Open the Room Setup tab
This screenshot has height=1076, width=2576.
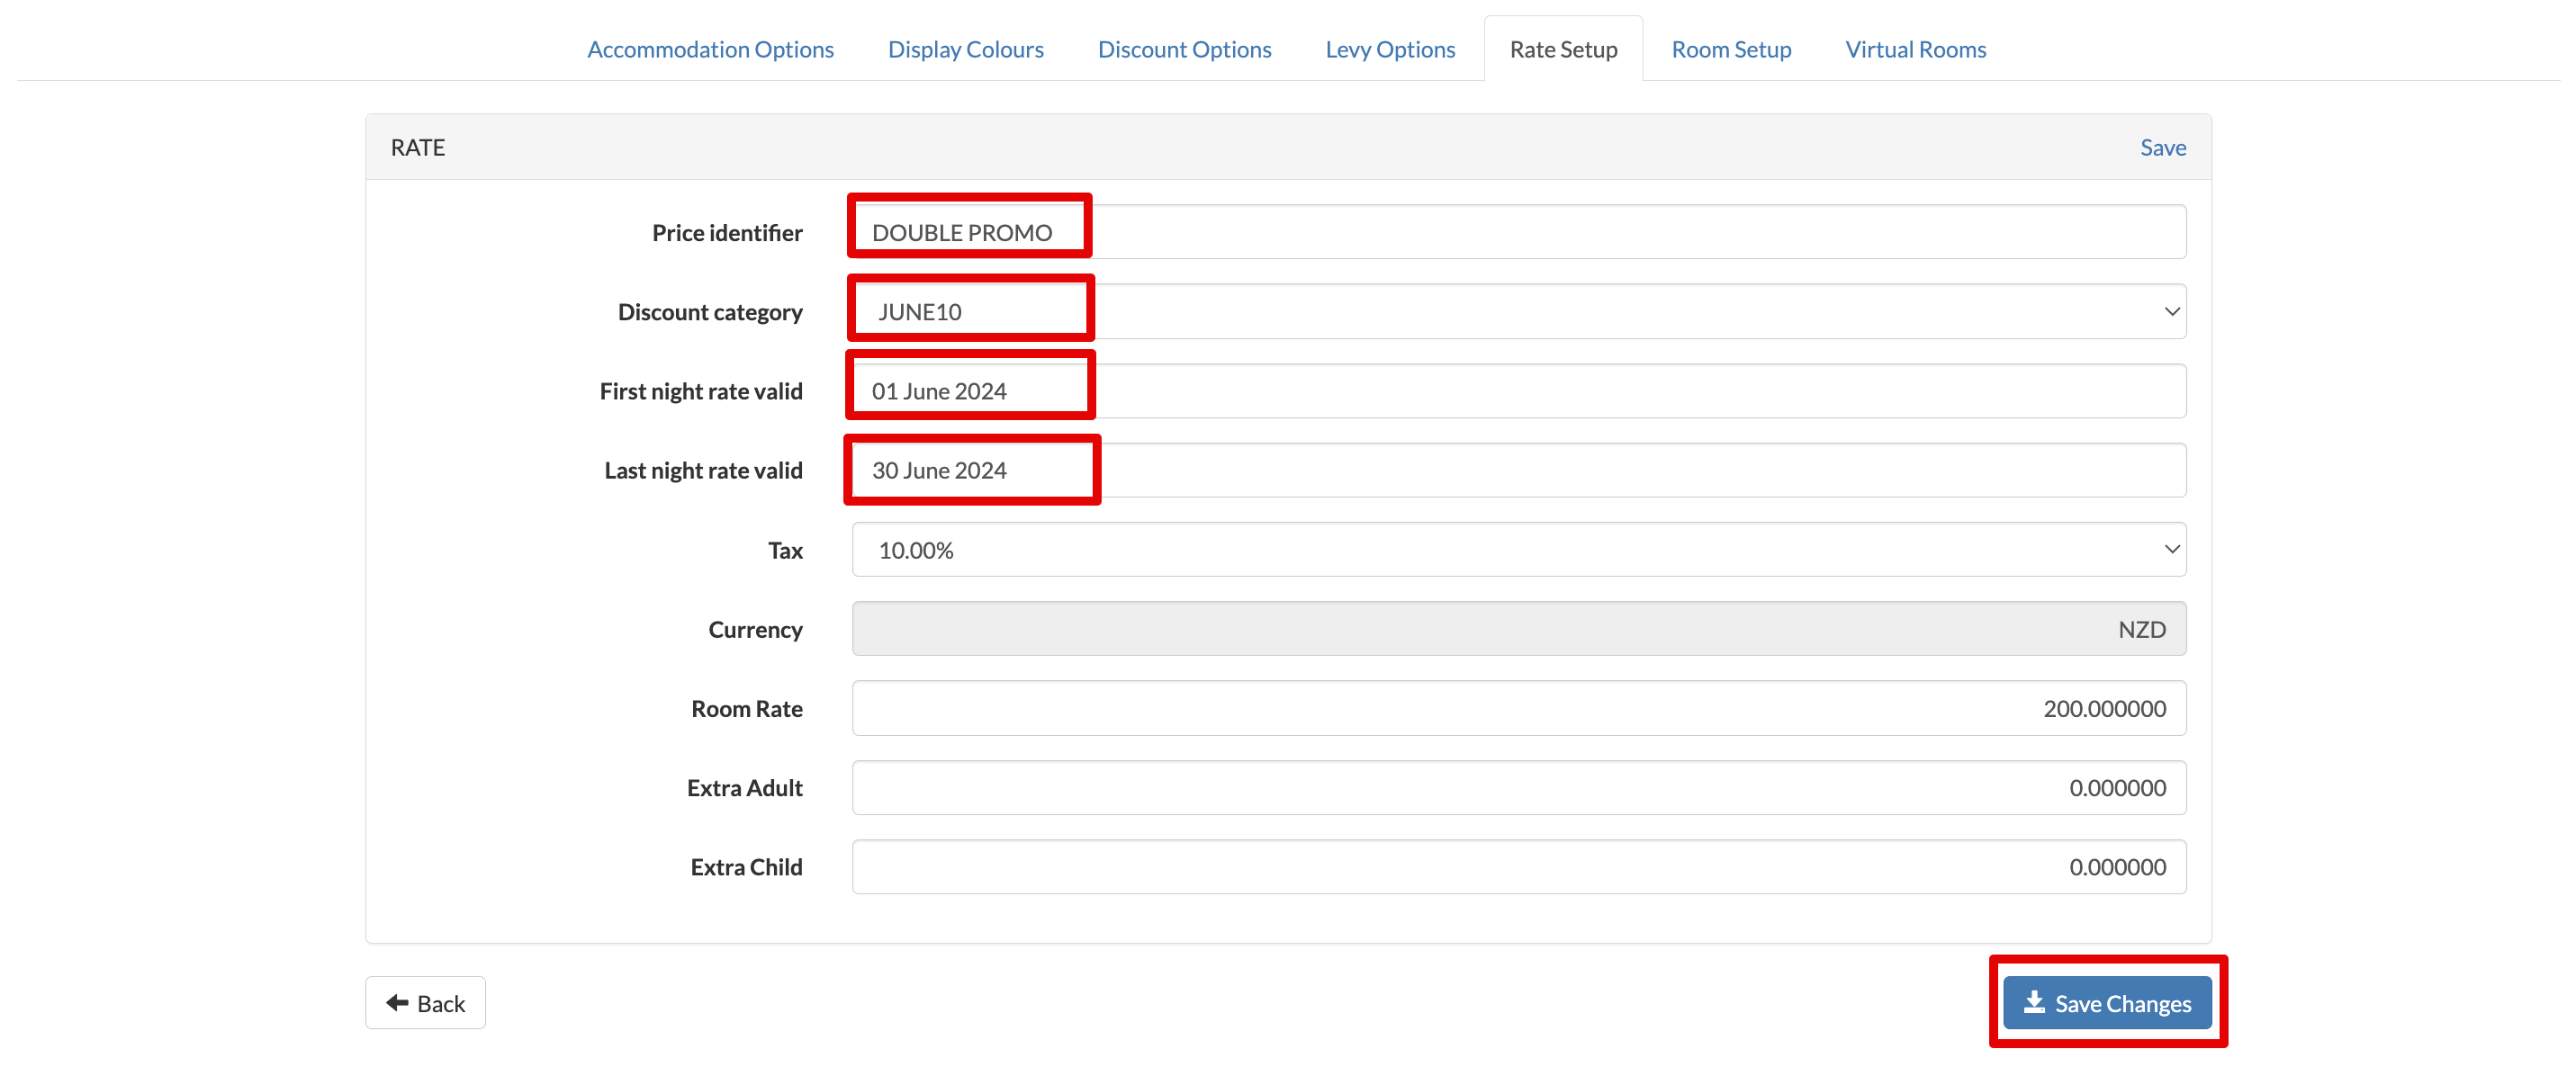(1730, 49)
